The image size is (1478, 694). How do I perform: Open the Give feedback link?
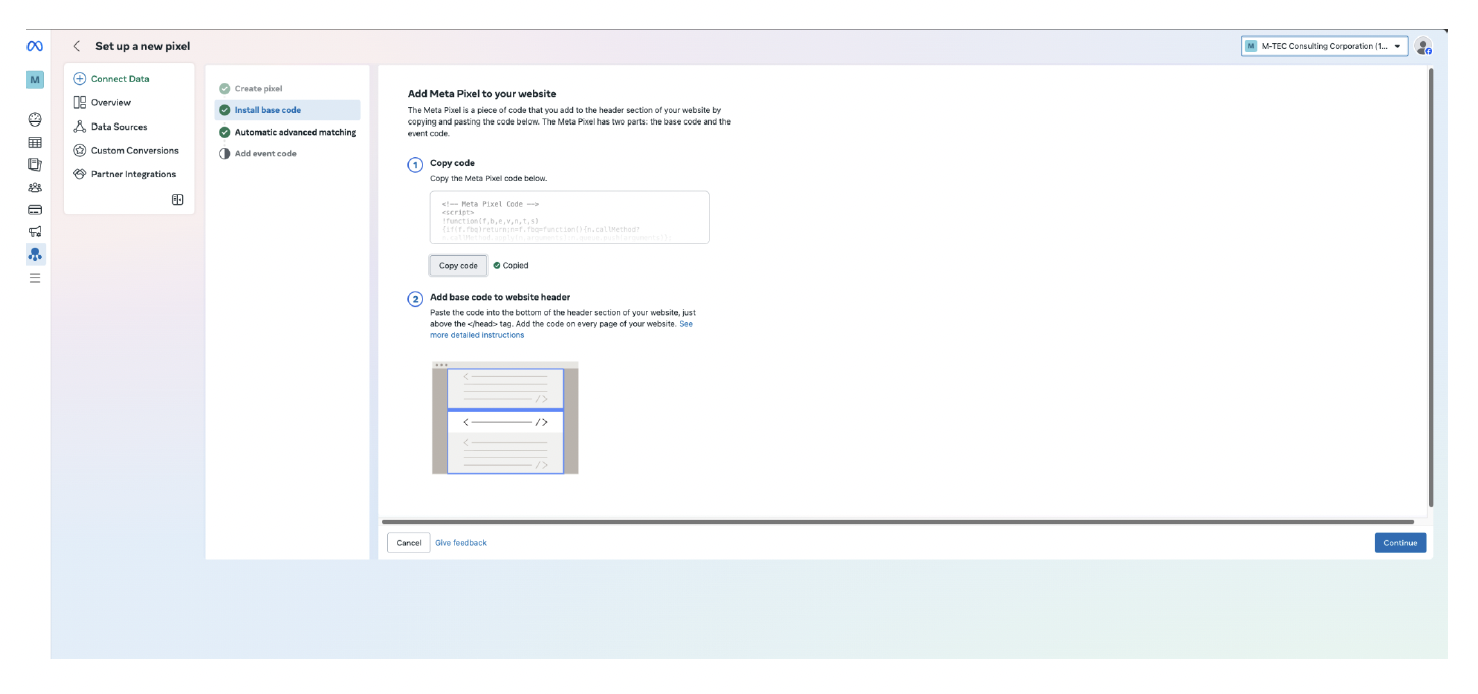pyautogui.click(x=461, y=542)
